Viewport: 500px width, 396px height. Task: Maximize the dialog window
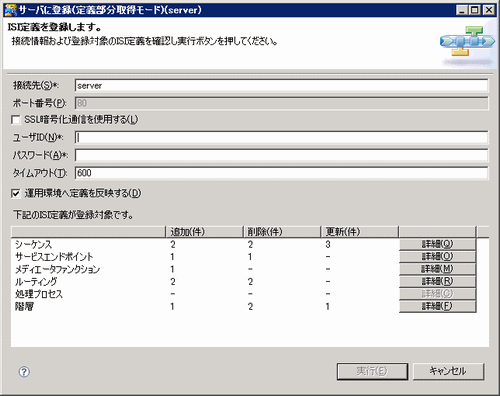(x=474, y=10)
